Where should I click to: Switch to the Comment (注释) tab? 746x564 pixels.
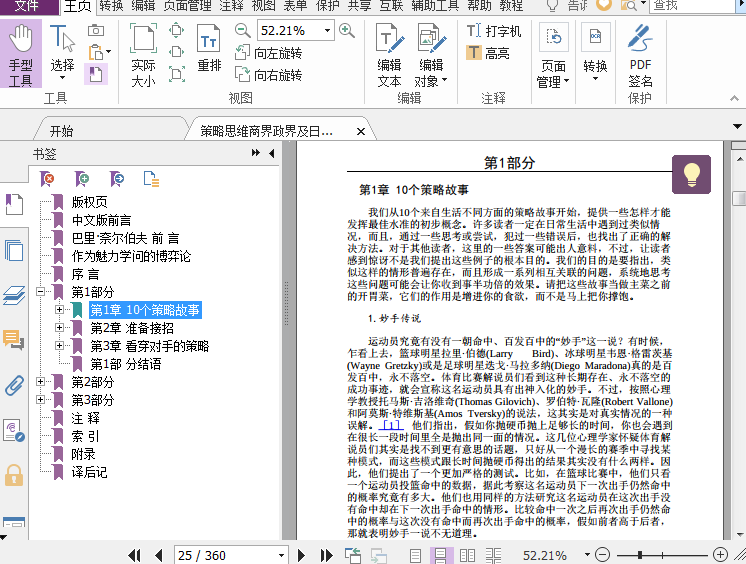point(231,6)
